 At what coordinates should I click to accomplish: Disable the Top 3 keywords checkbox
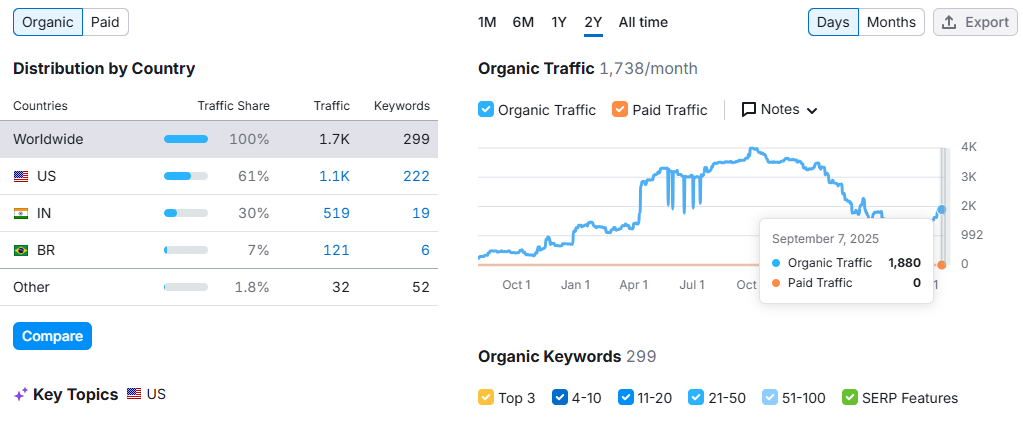coord(486,398)
